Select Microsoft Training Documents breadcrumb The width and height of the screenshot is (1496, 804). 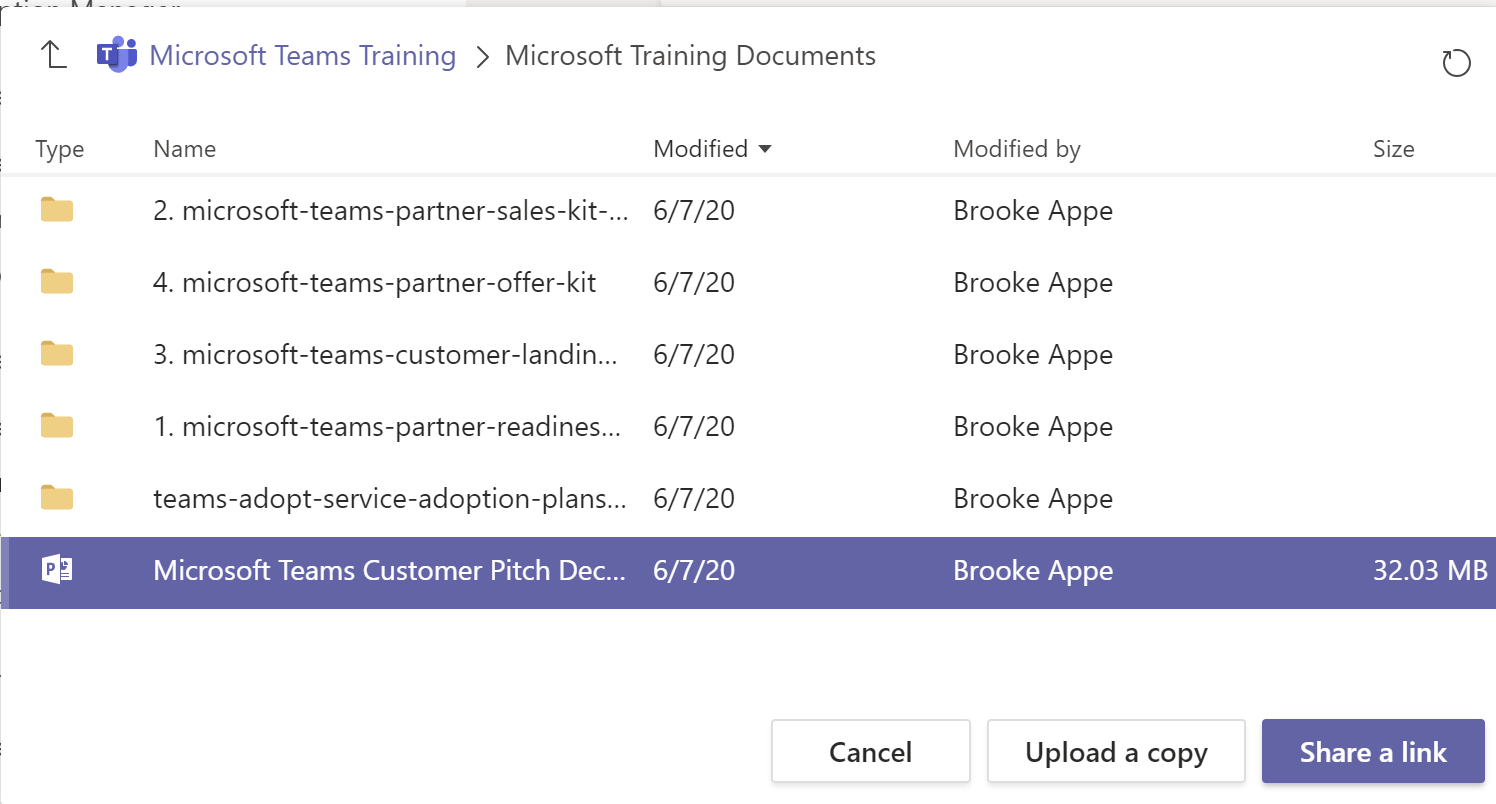click(690, 56)
